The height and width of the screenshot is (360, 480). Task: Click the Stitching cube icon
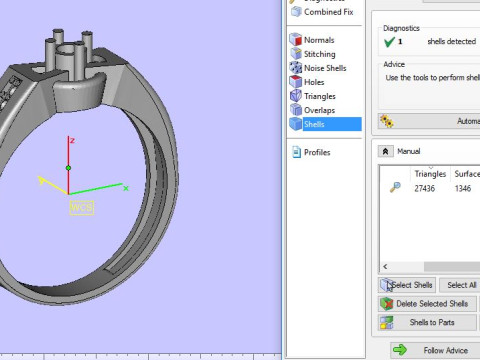point(296,54)
